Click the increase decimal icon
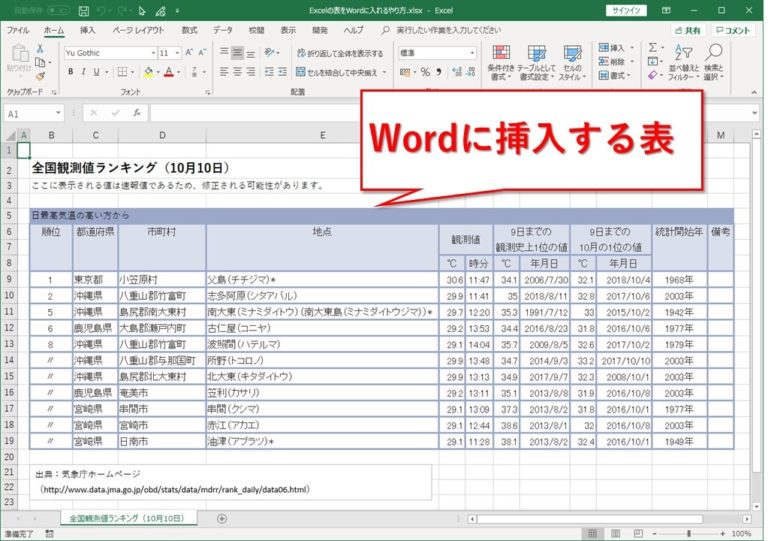768x541 pixels. coord(457,72)
